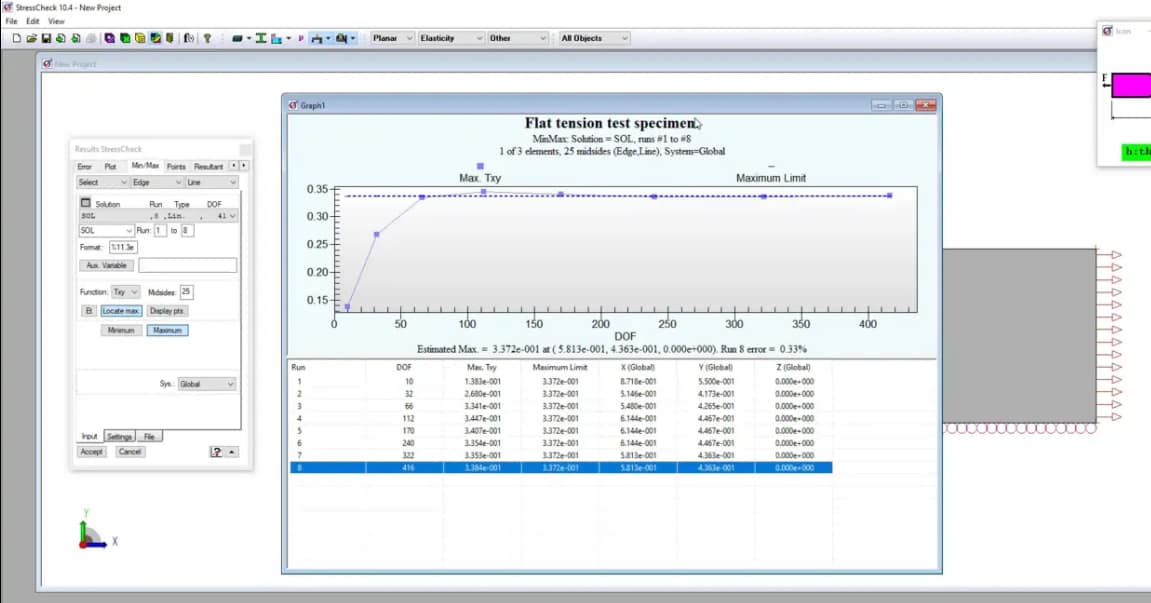Select the printer icon on the toolbar
Image resolution: width=1151 pixels, height=603 pixels.
pos(90,38)
